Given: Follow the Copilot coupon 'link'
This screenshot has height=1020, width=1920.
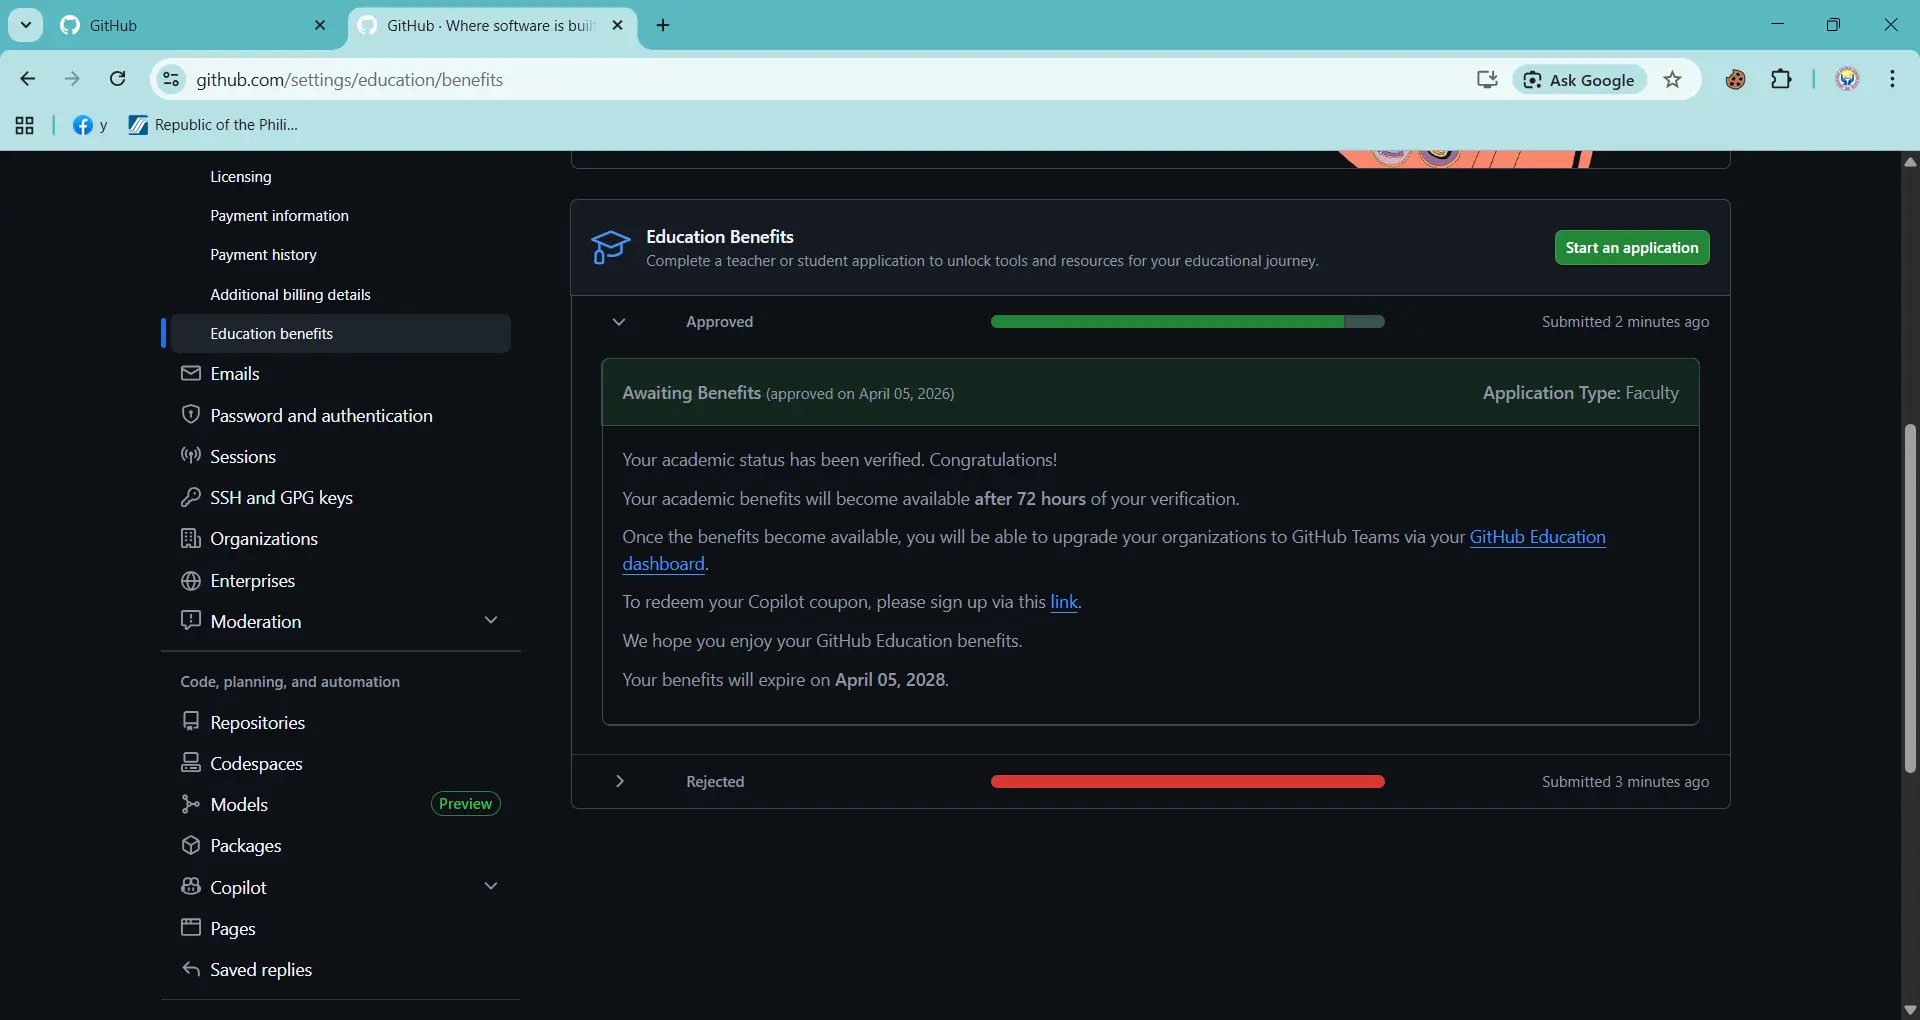Looking at the screenshot, I should 1063,602.
